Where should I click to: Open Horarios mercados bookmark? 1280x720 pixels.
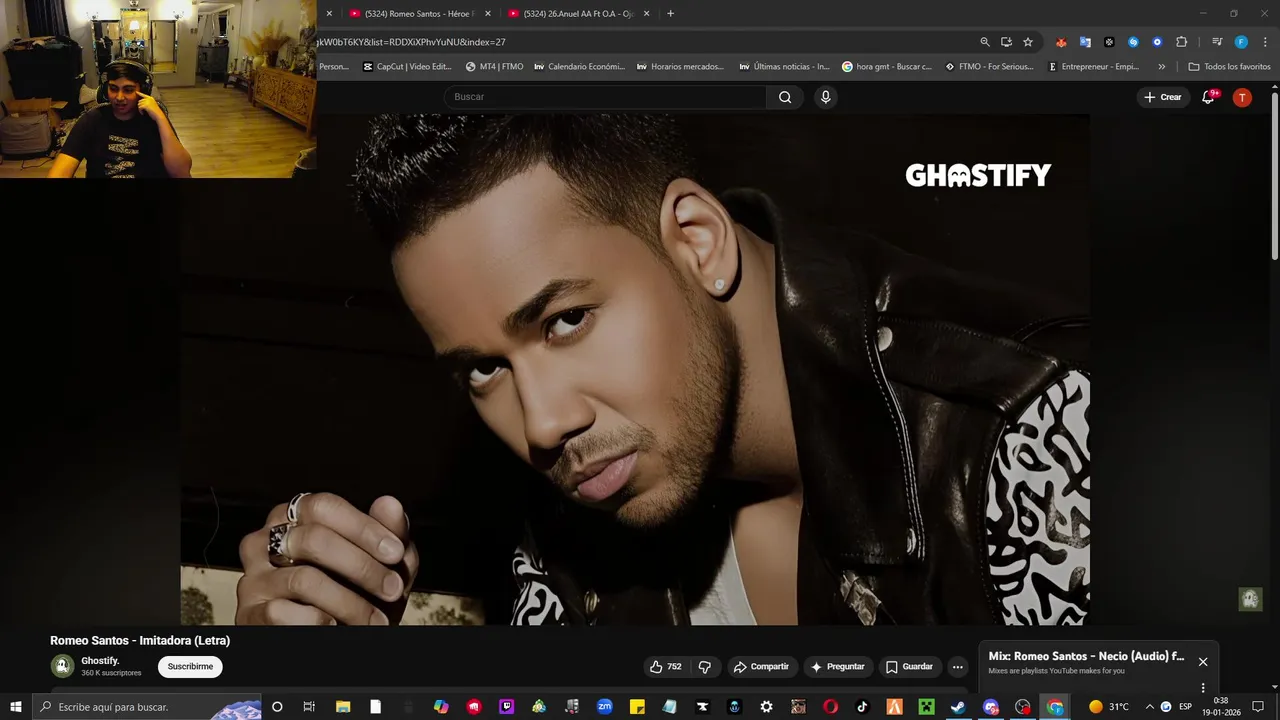(680, 66)
